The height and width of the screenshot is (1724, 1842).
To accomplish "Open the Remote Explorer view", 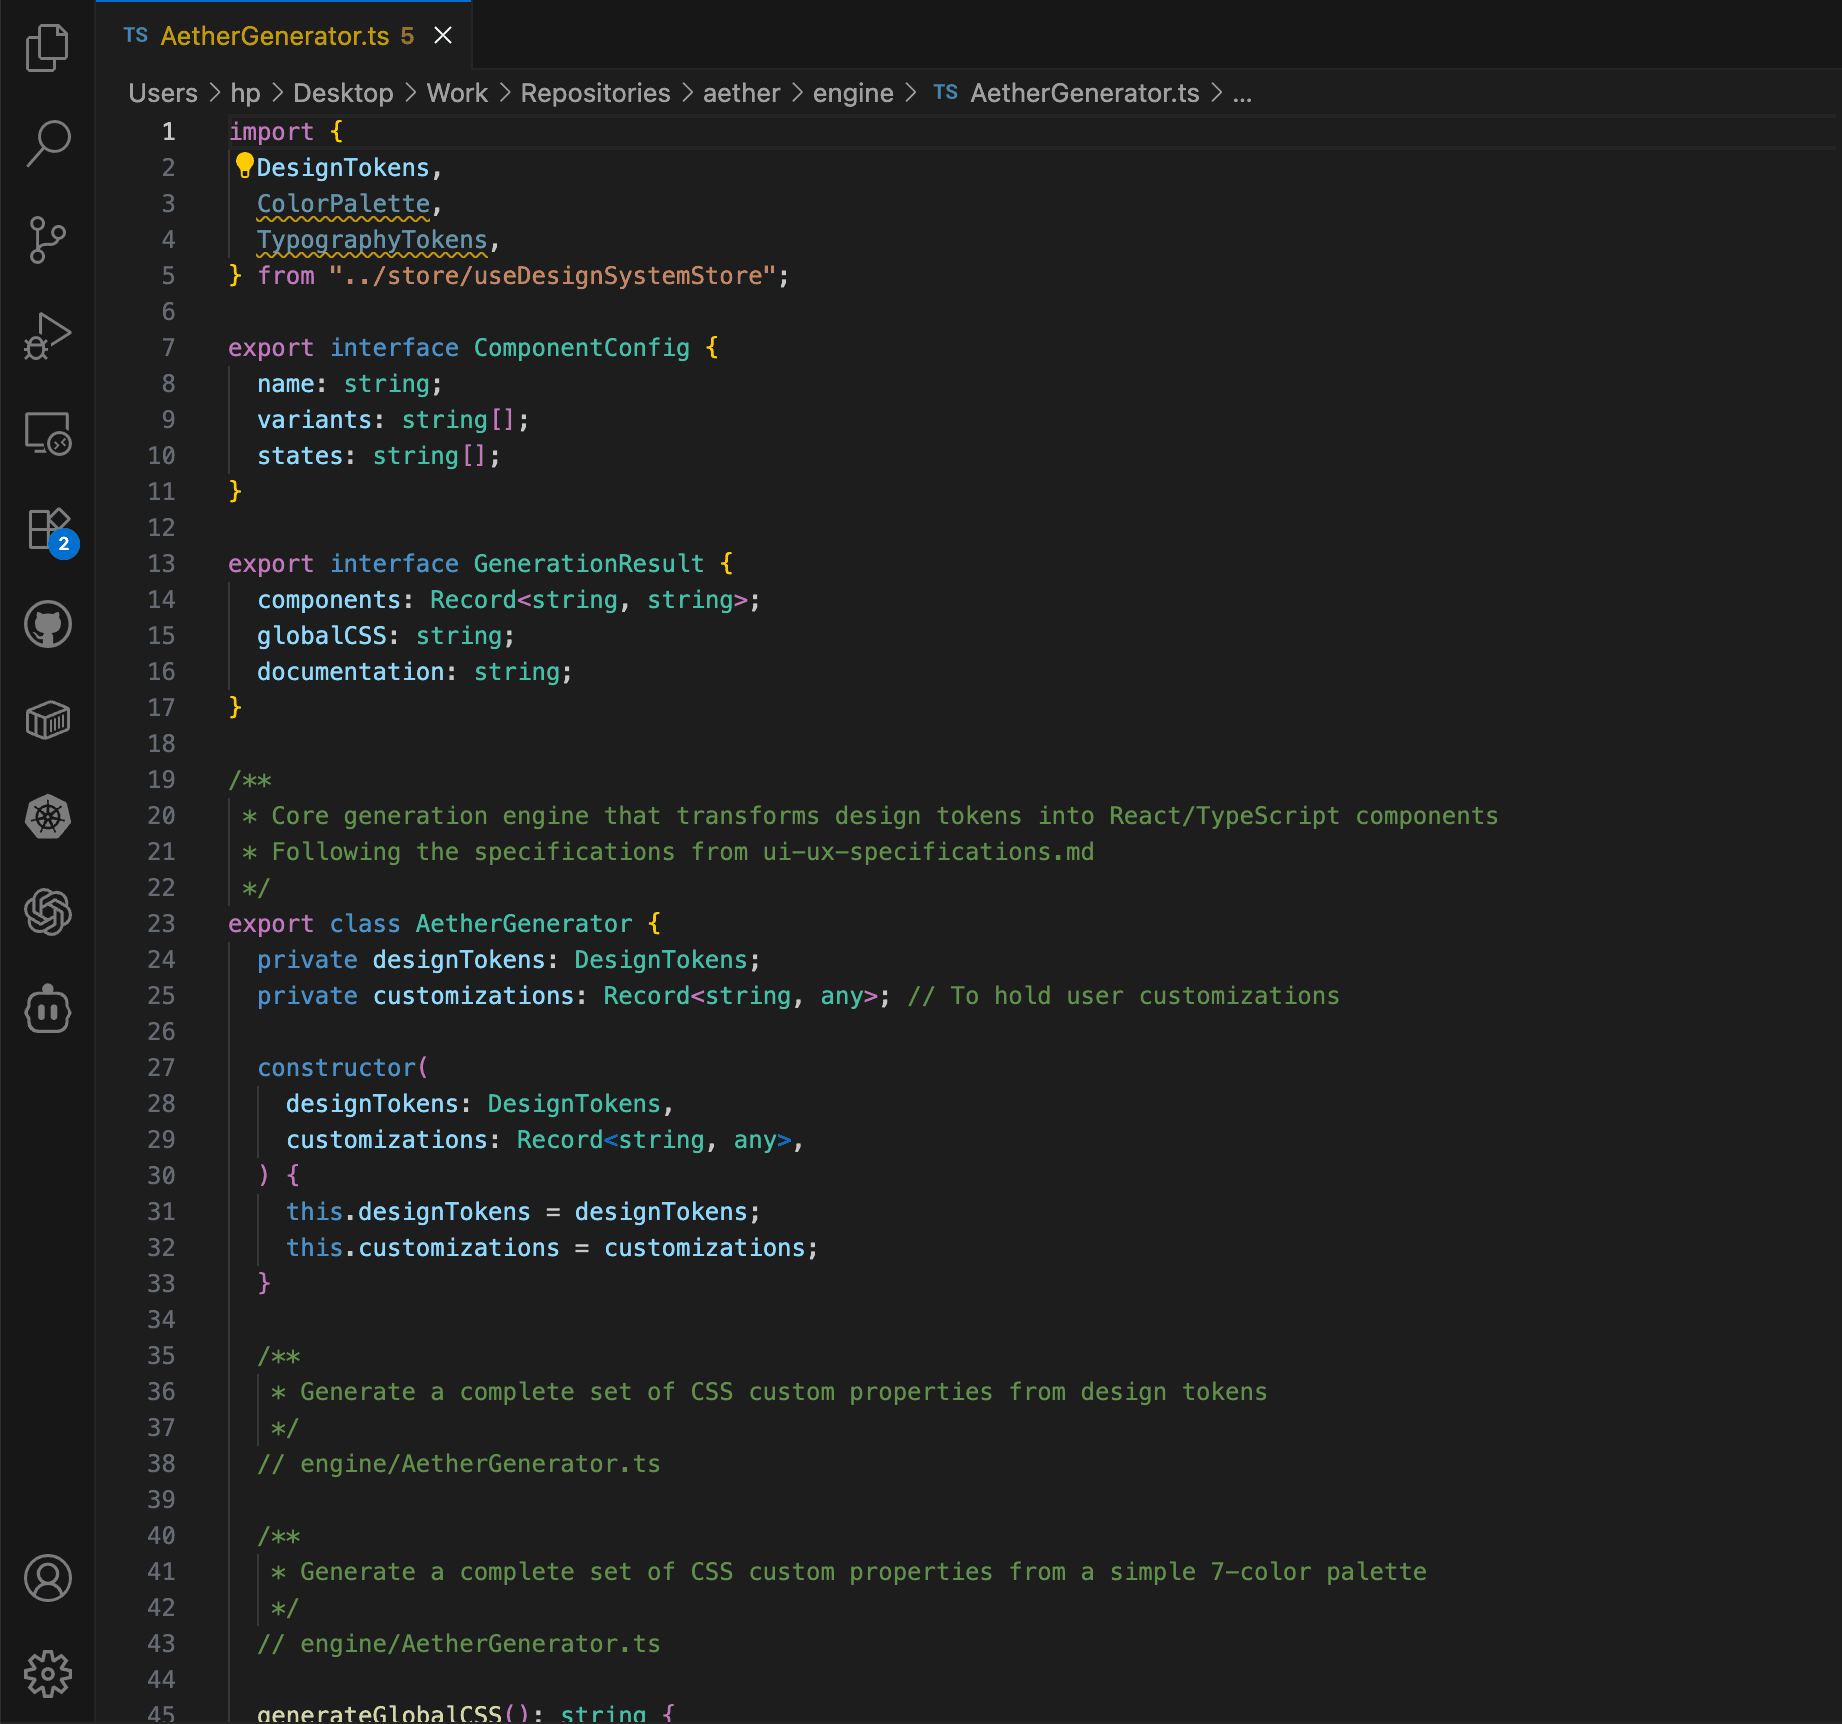I will [x=47, y=433].
